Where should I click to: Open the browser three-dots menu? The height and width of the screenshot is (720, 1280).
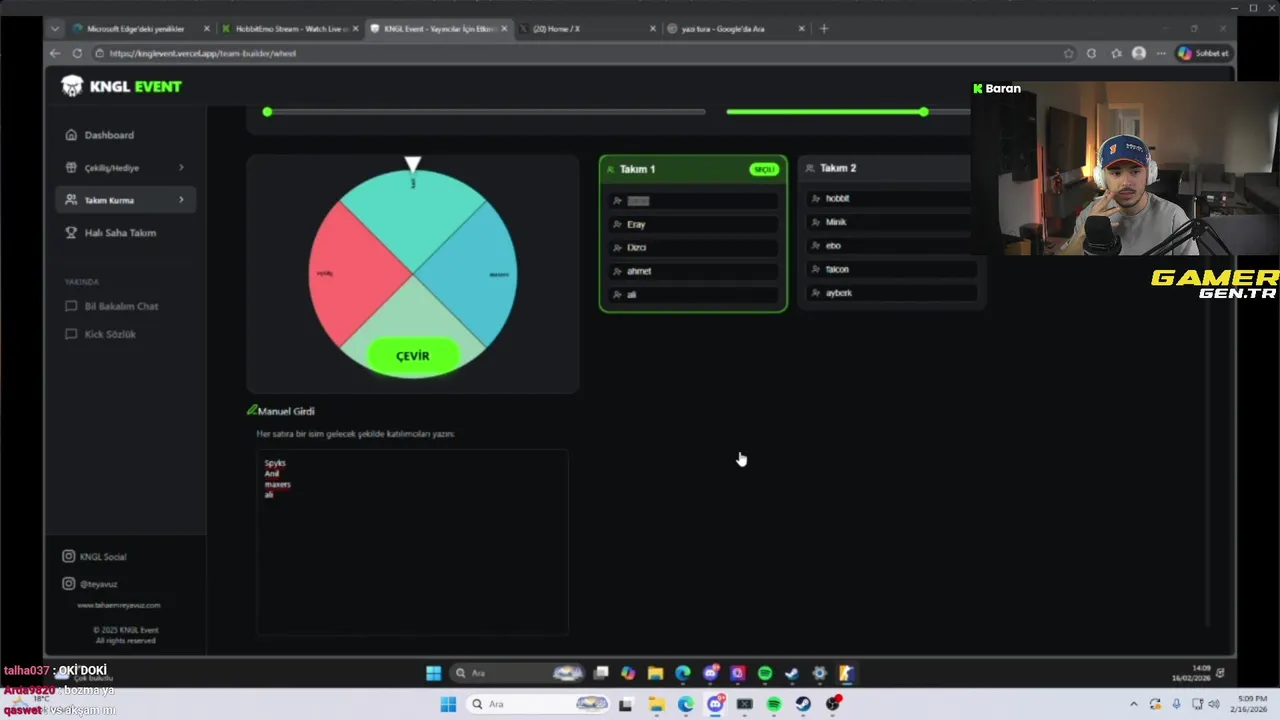1161,53
